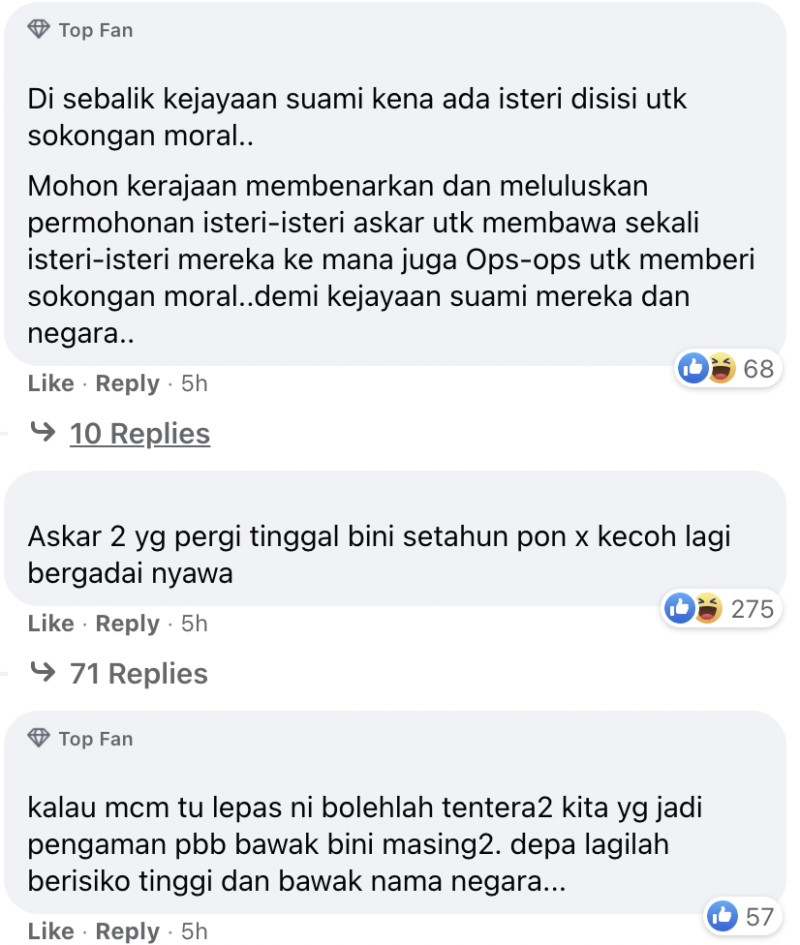Like the "Askar 2 yg pergi" comment
Viewport: 800px width, 945px height.
(x=51, y=624)
